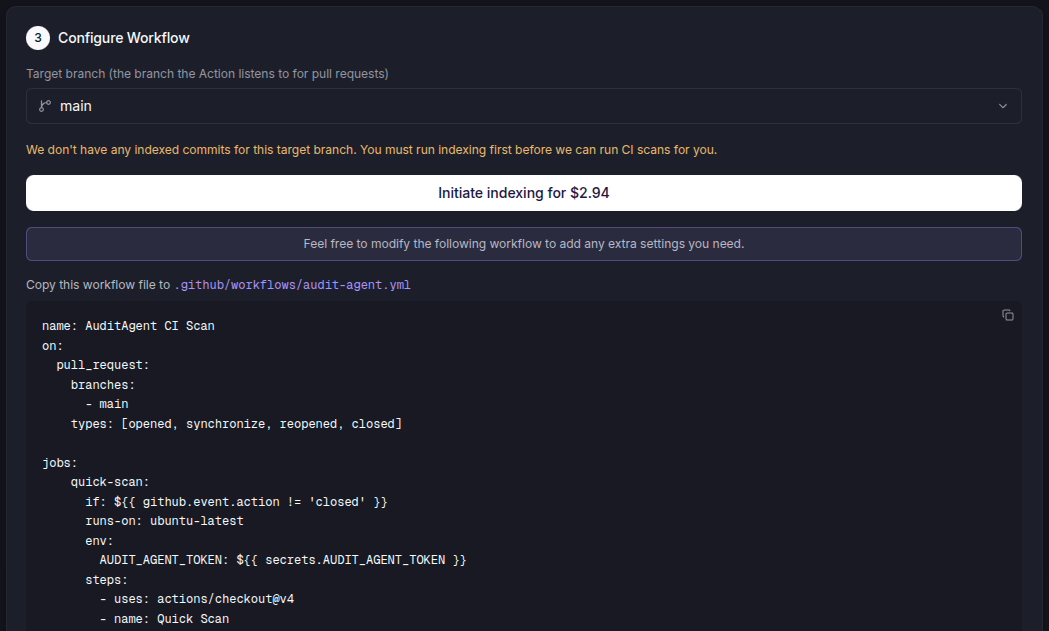Click the 'if: ${{ github.event.action' line

237,502
